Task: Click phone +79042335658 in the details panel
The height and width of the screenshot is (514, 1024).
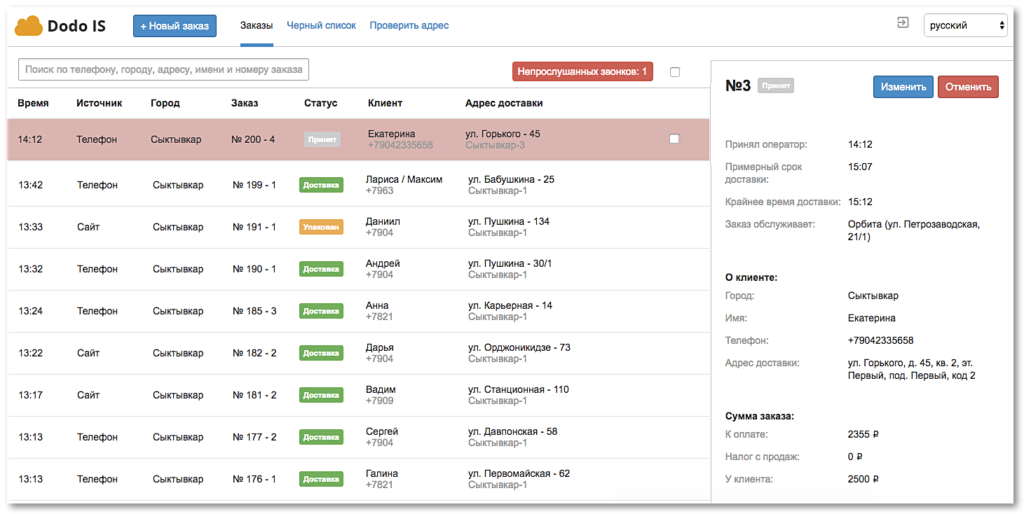Action: coord(880,340)
